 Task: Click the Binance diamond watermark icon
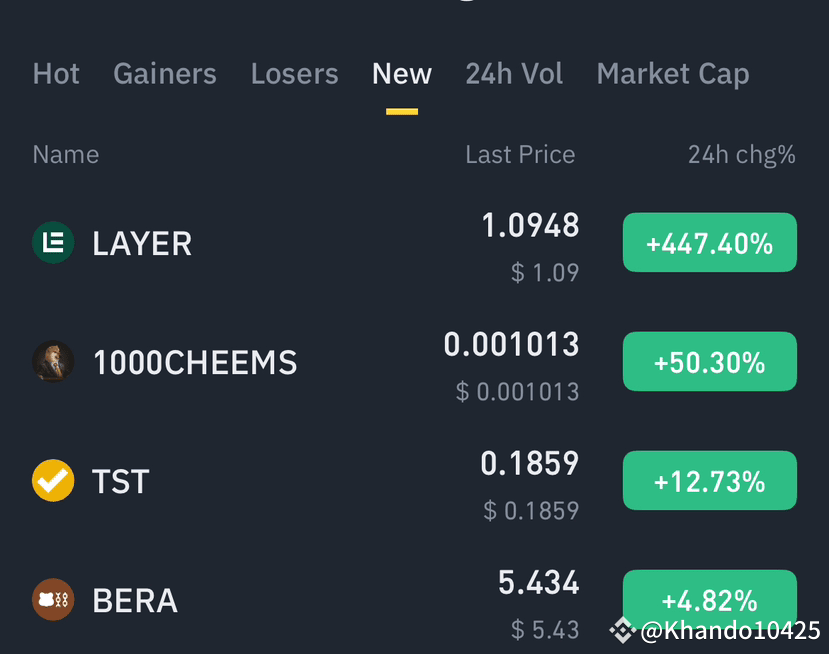pyautogui.click(x=623, y=629)
